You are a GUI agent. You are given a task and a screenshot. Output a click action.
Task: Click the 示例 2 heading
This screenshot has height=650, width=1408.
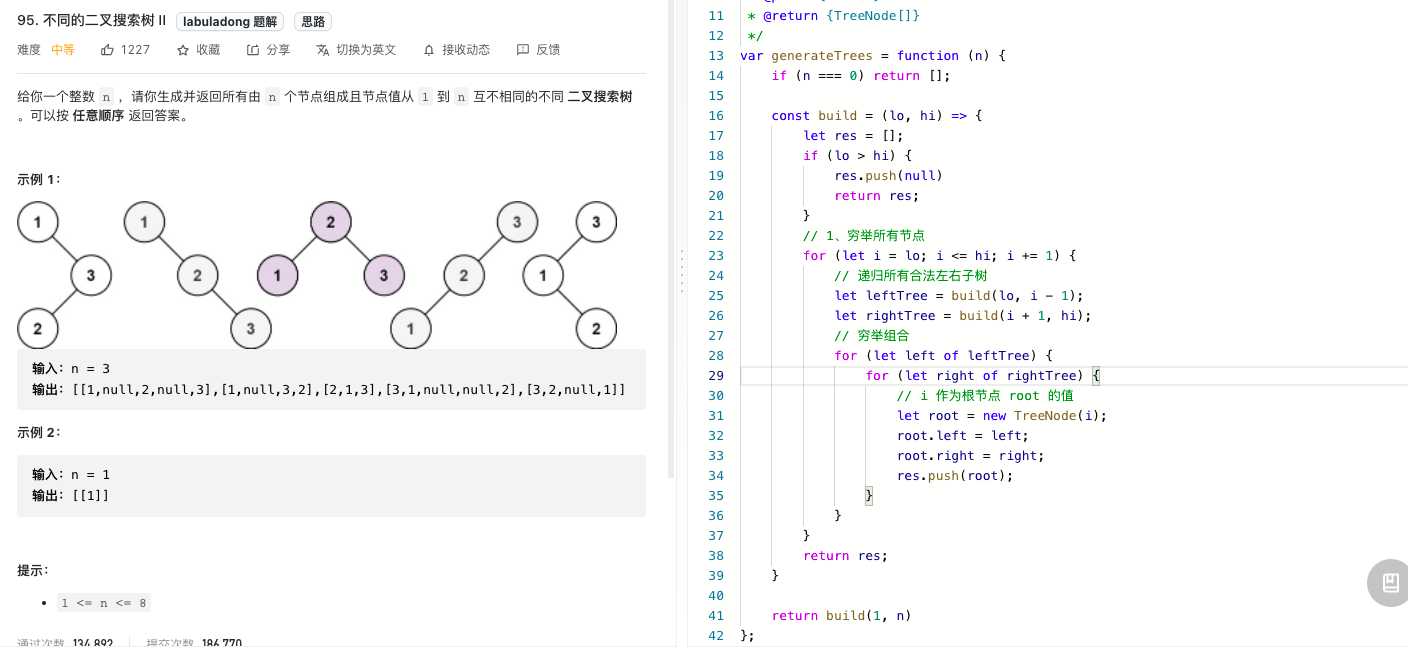click(x=39, y=432)
